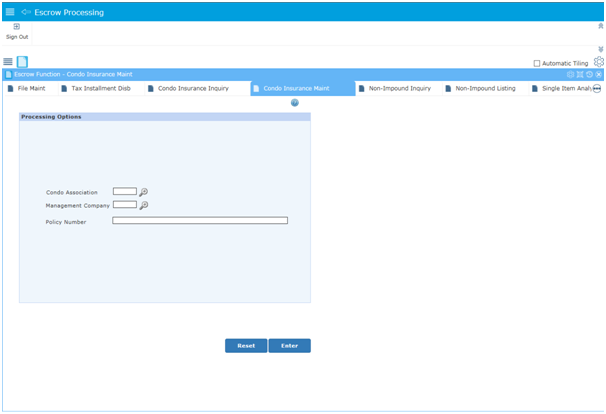Collapse toolbar with the up chevron icon

601,26
